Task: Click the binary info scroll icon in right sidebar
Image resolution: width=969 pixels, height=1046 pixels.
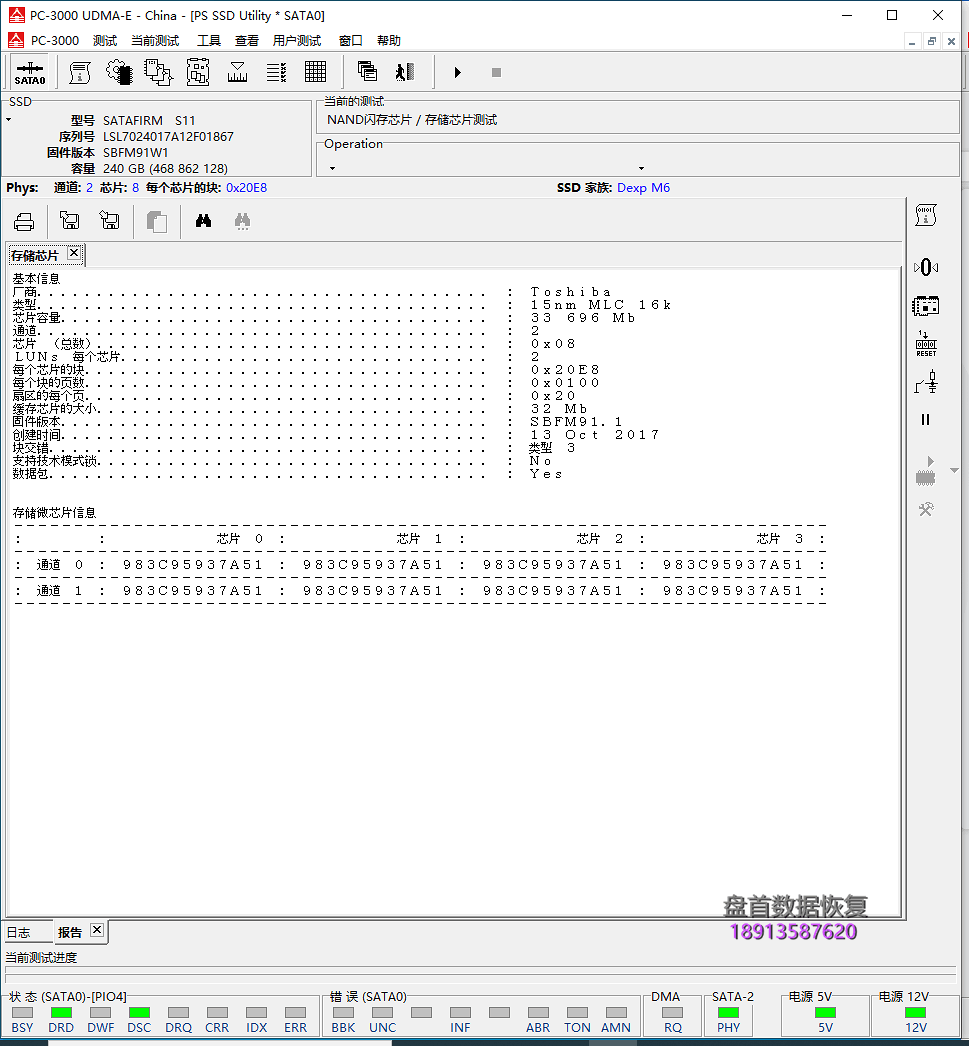Action: 926,215
